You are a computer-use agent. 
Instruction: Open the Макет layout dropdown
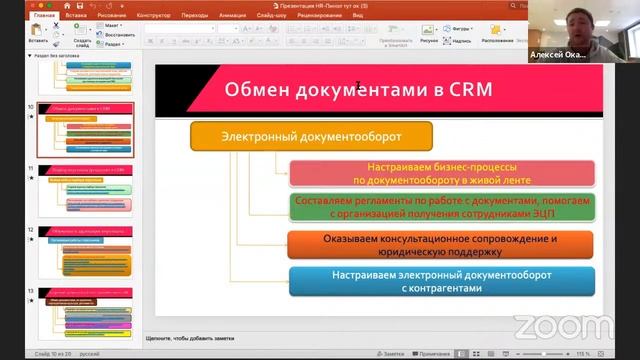coord(109,25)
